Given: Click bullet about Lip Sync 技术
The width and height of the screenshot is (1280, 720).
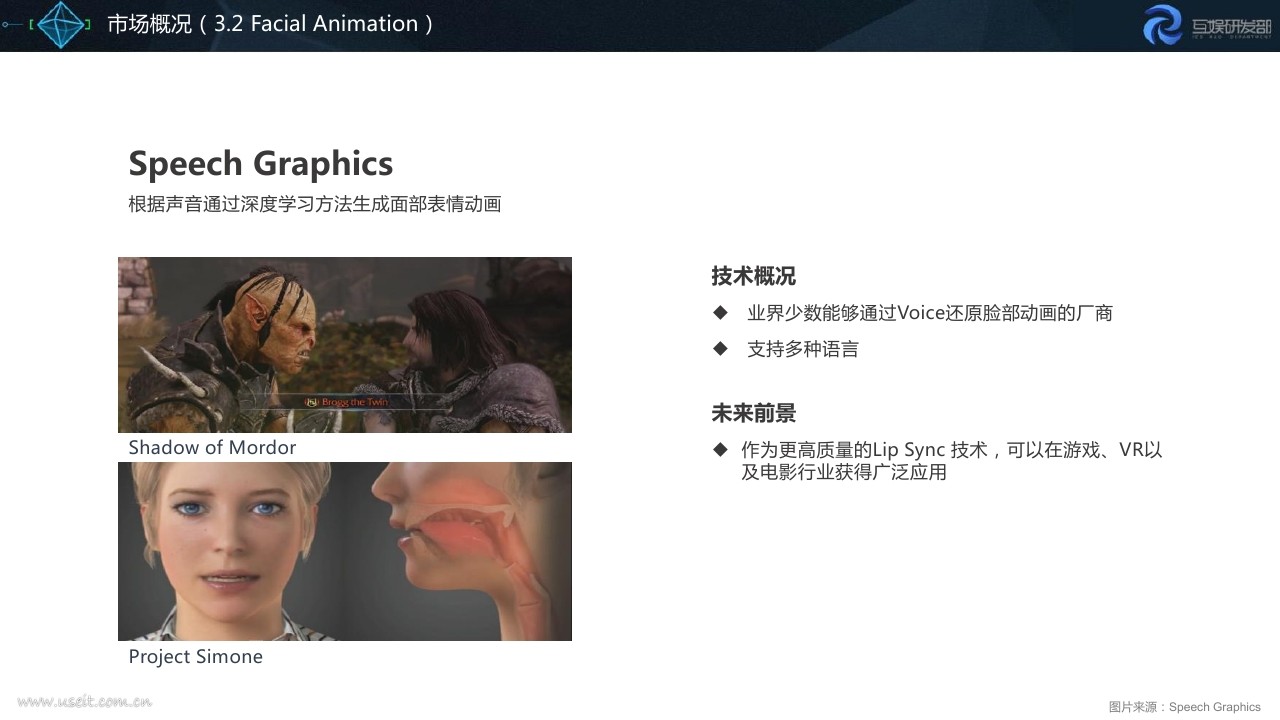Looking at the screenshot, I should [x=951, y=461].
